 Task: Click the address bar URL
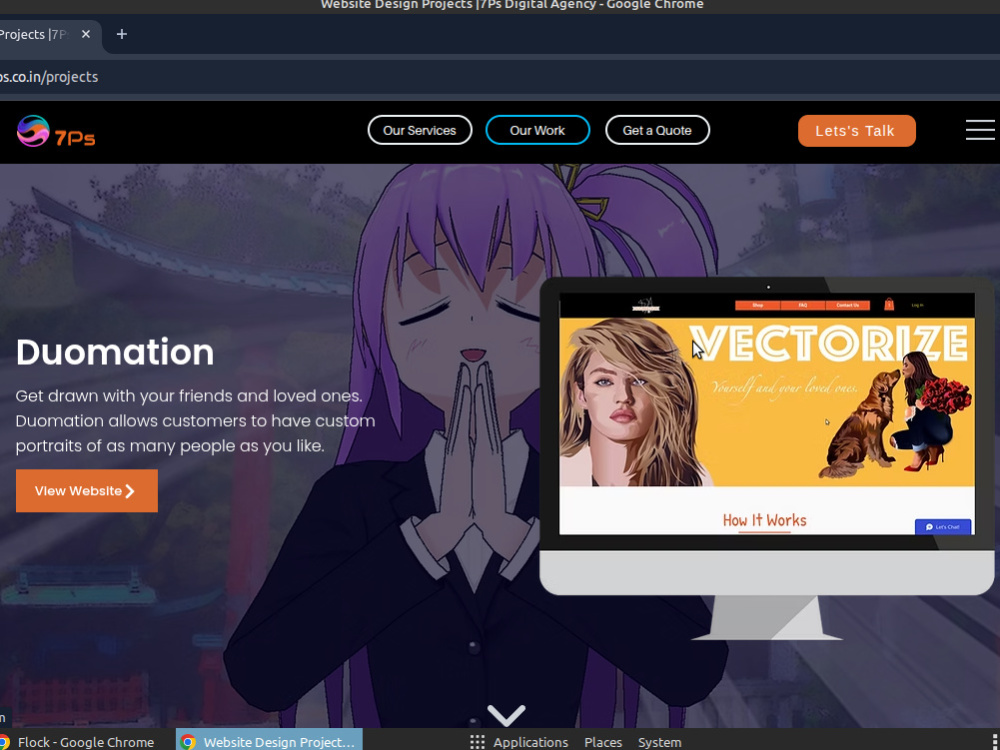click(x=49, y=77)
